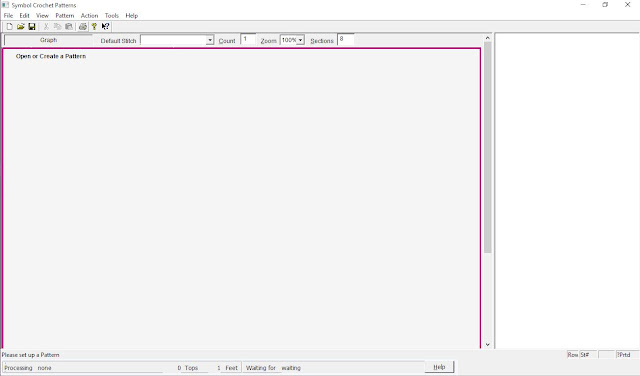This screenshot has height=376, width=640.
Task: Open the File menu
Action: pyautogui.click(x=8, y=16)
